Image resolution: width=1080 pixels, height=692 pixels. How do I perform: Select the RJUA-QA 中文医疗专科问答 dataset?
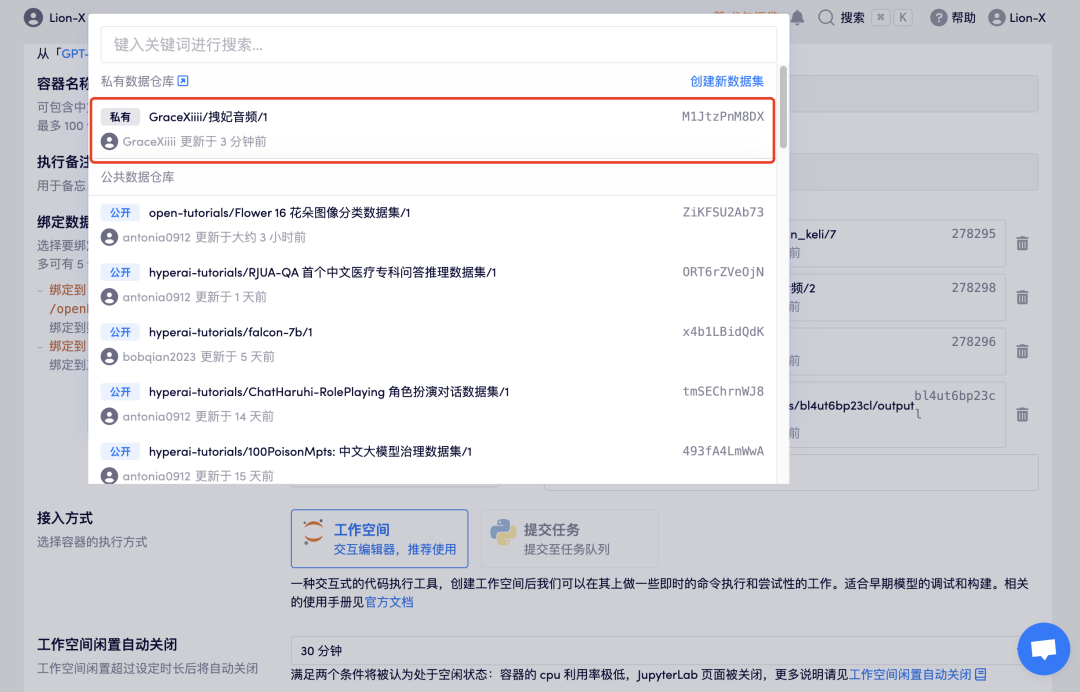[433, 284]
